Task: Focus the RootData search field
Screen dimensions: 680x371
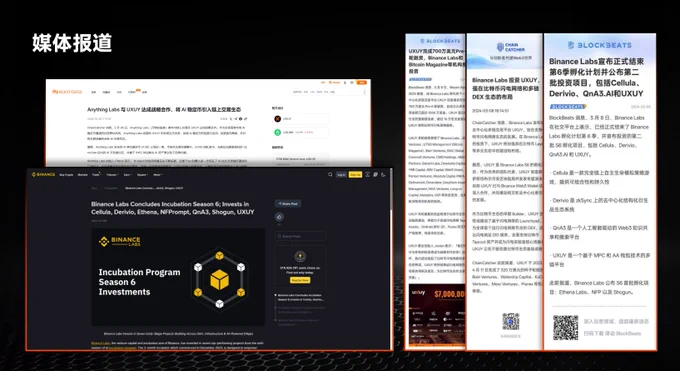Action: click(328, 92)
